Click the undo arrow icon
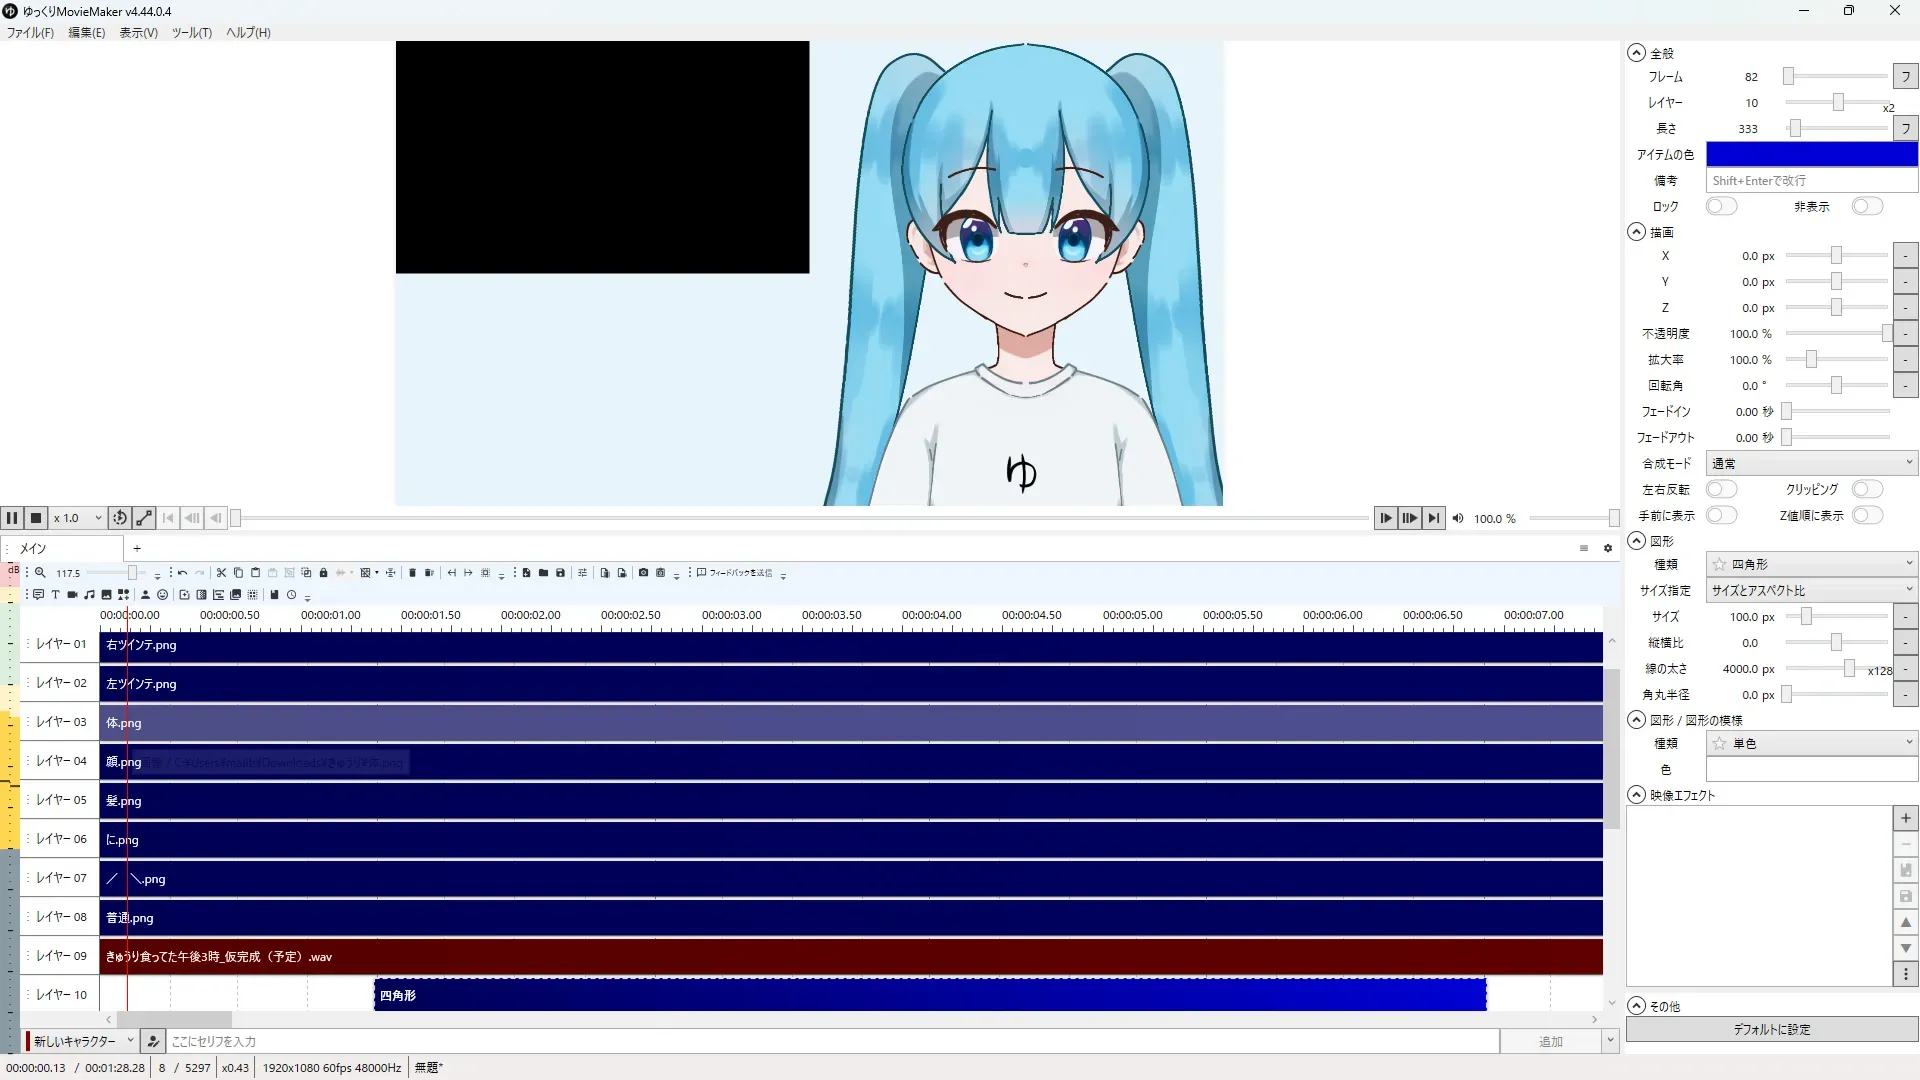Image resolution: width=1920 pixels, height=1080 pixels. (182, 573)
